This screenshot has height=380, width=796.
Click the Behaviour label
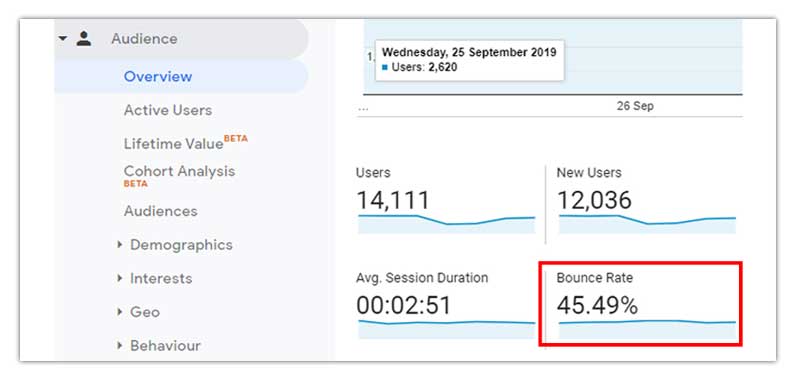click(165, 346)
